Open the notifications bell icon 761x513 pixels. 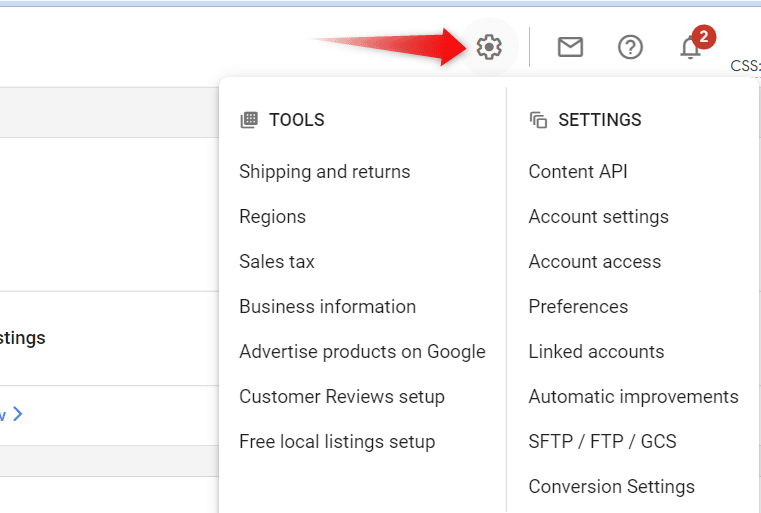(x=690, y=47)
